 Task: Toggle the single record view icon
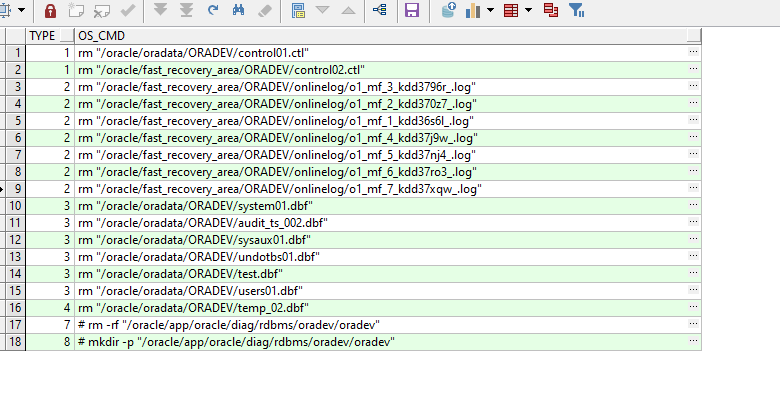coord(298,10)
